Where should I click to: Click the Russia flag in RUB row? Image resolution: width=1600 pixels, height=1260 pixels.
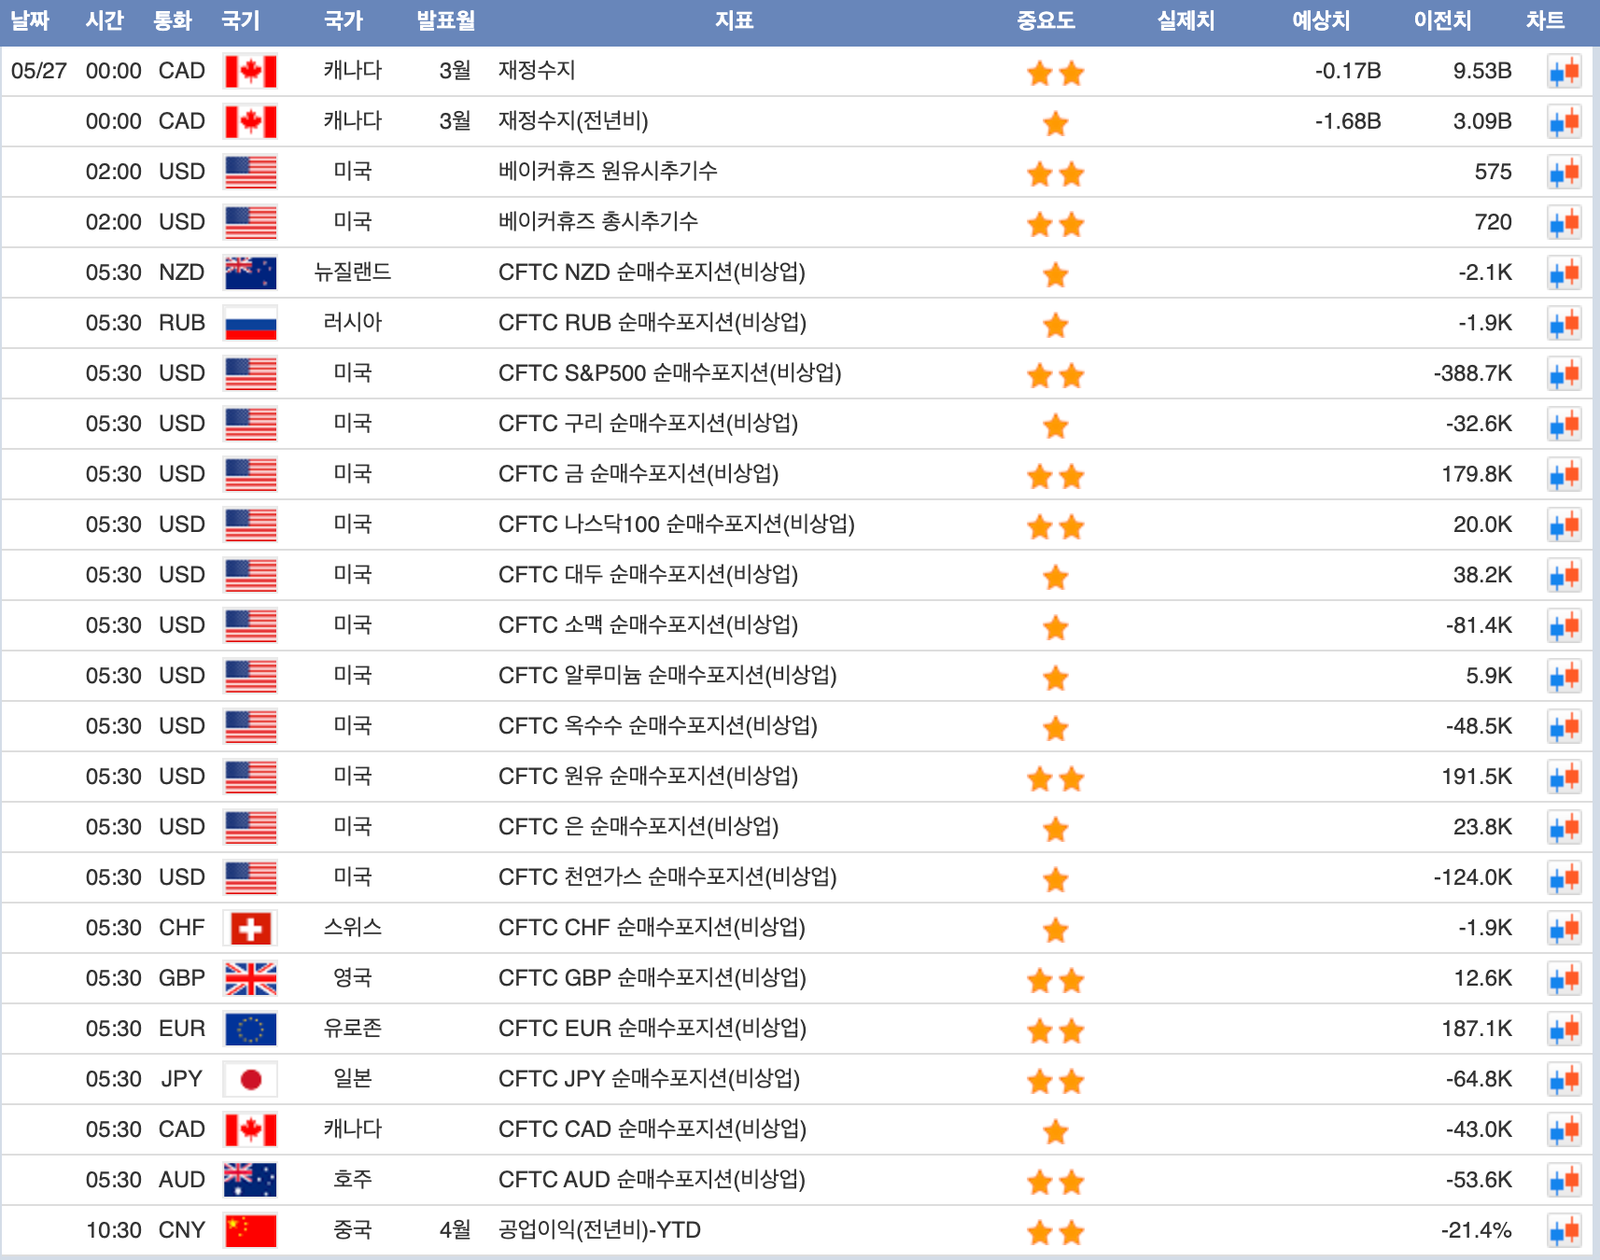point(250,324)
